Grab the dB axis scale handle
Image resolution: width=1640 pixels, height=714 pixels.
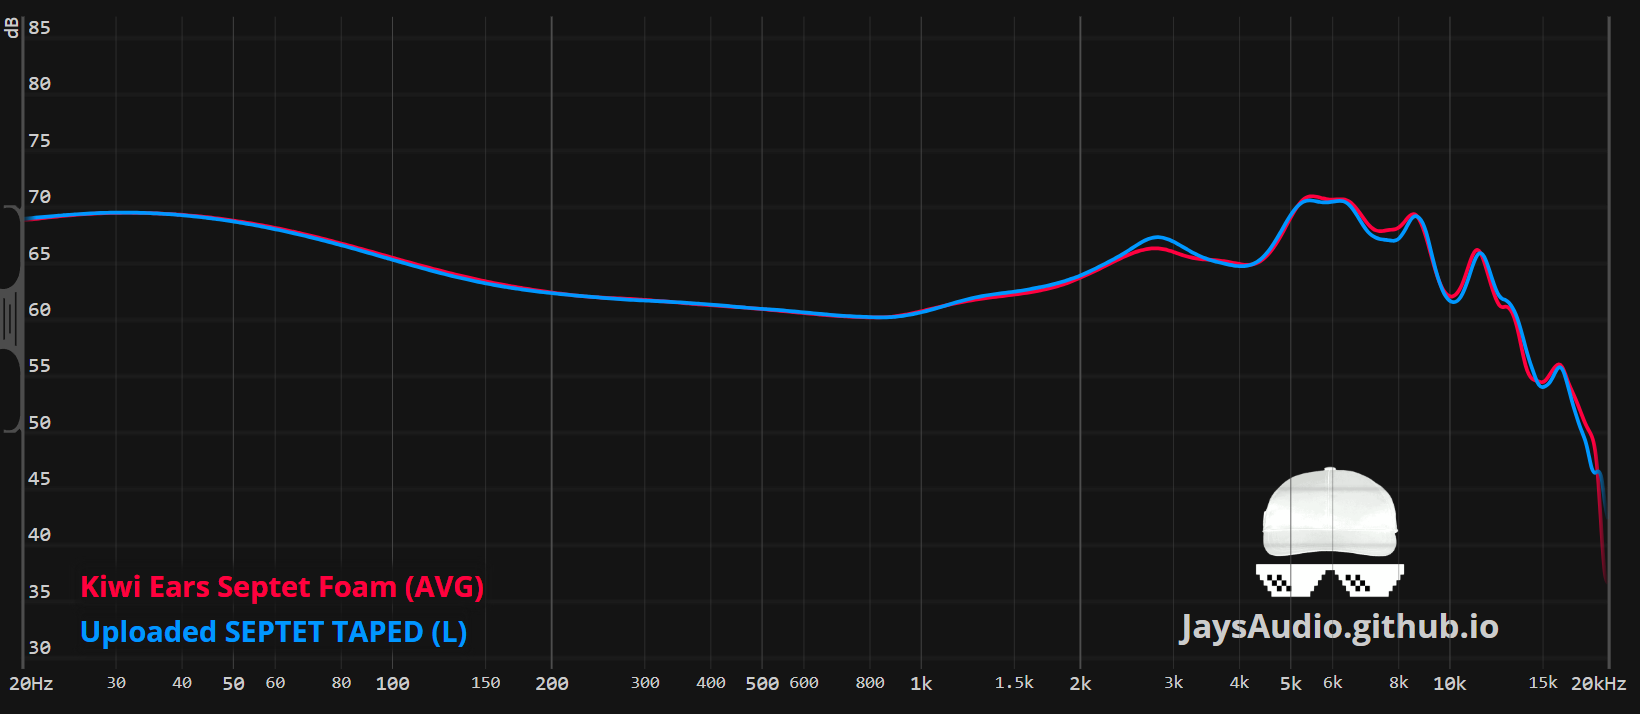pyautogui.click(x=10, y=319)
